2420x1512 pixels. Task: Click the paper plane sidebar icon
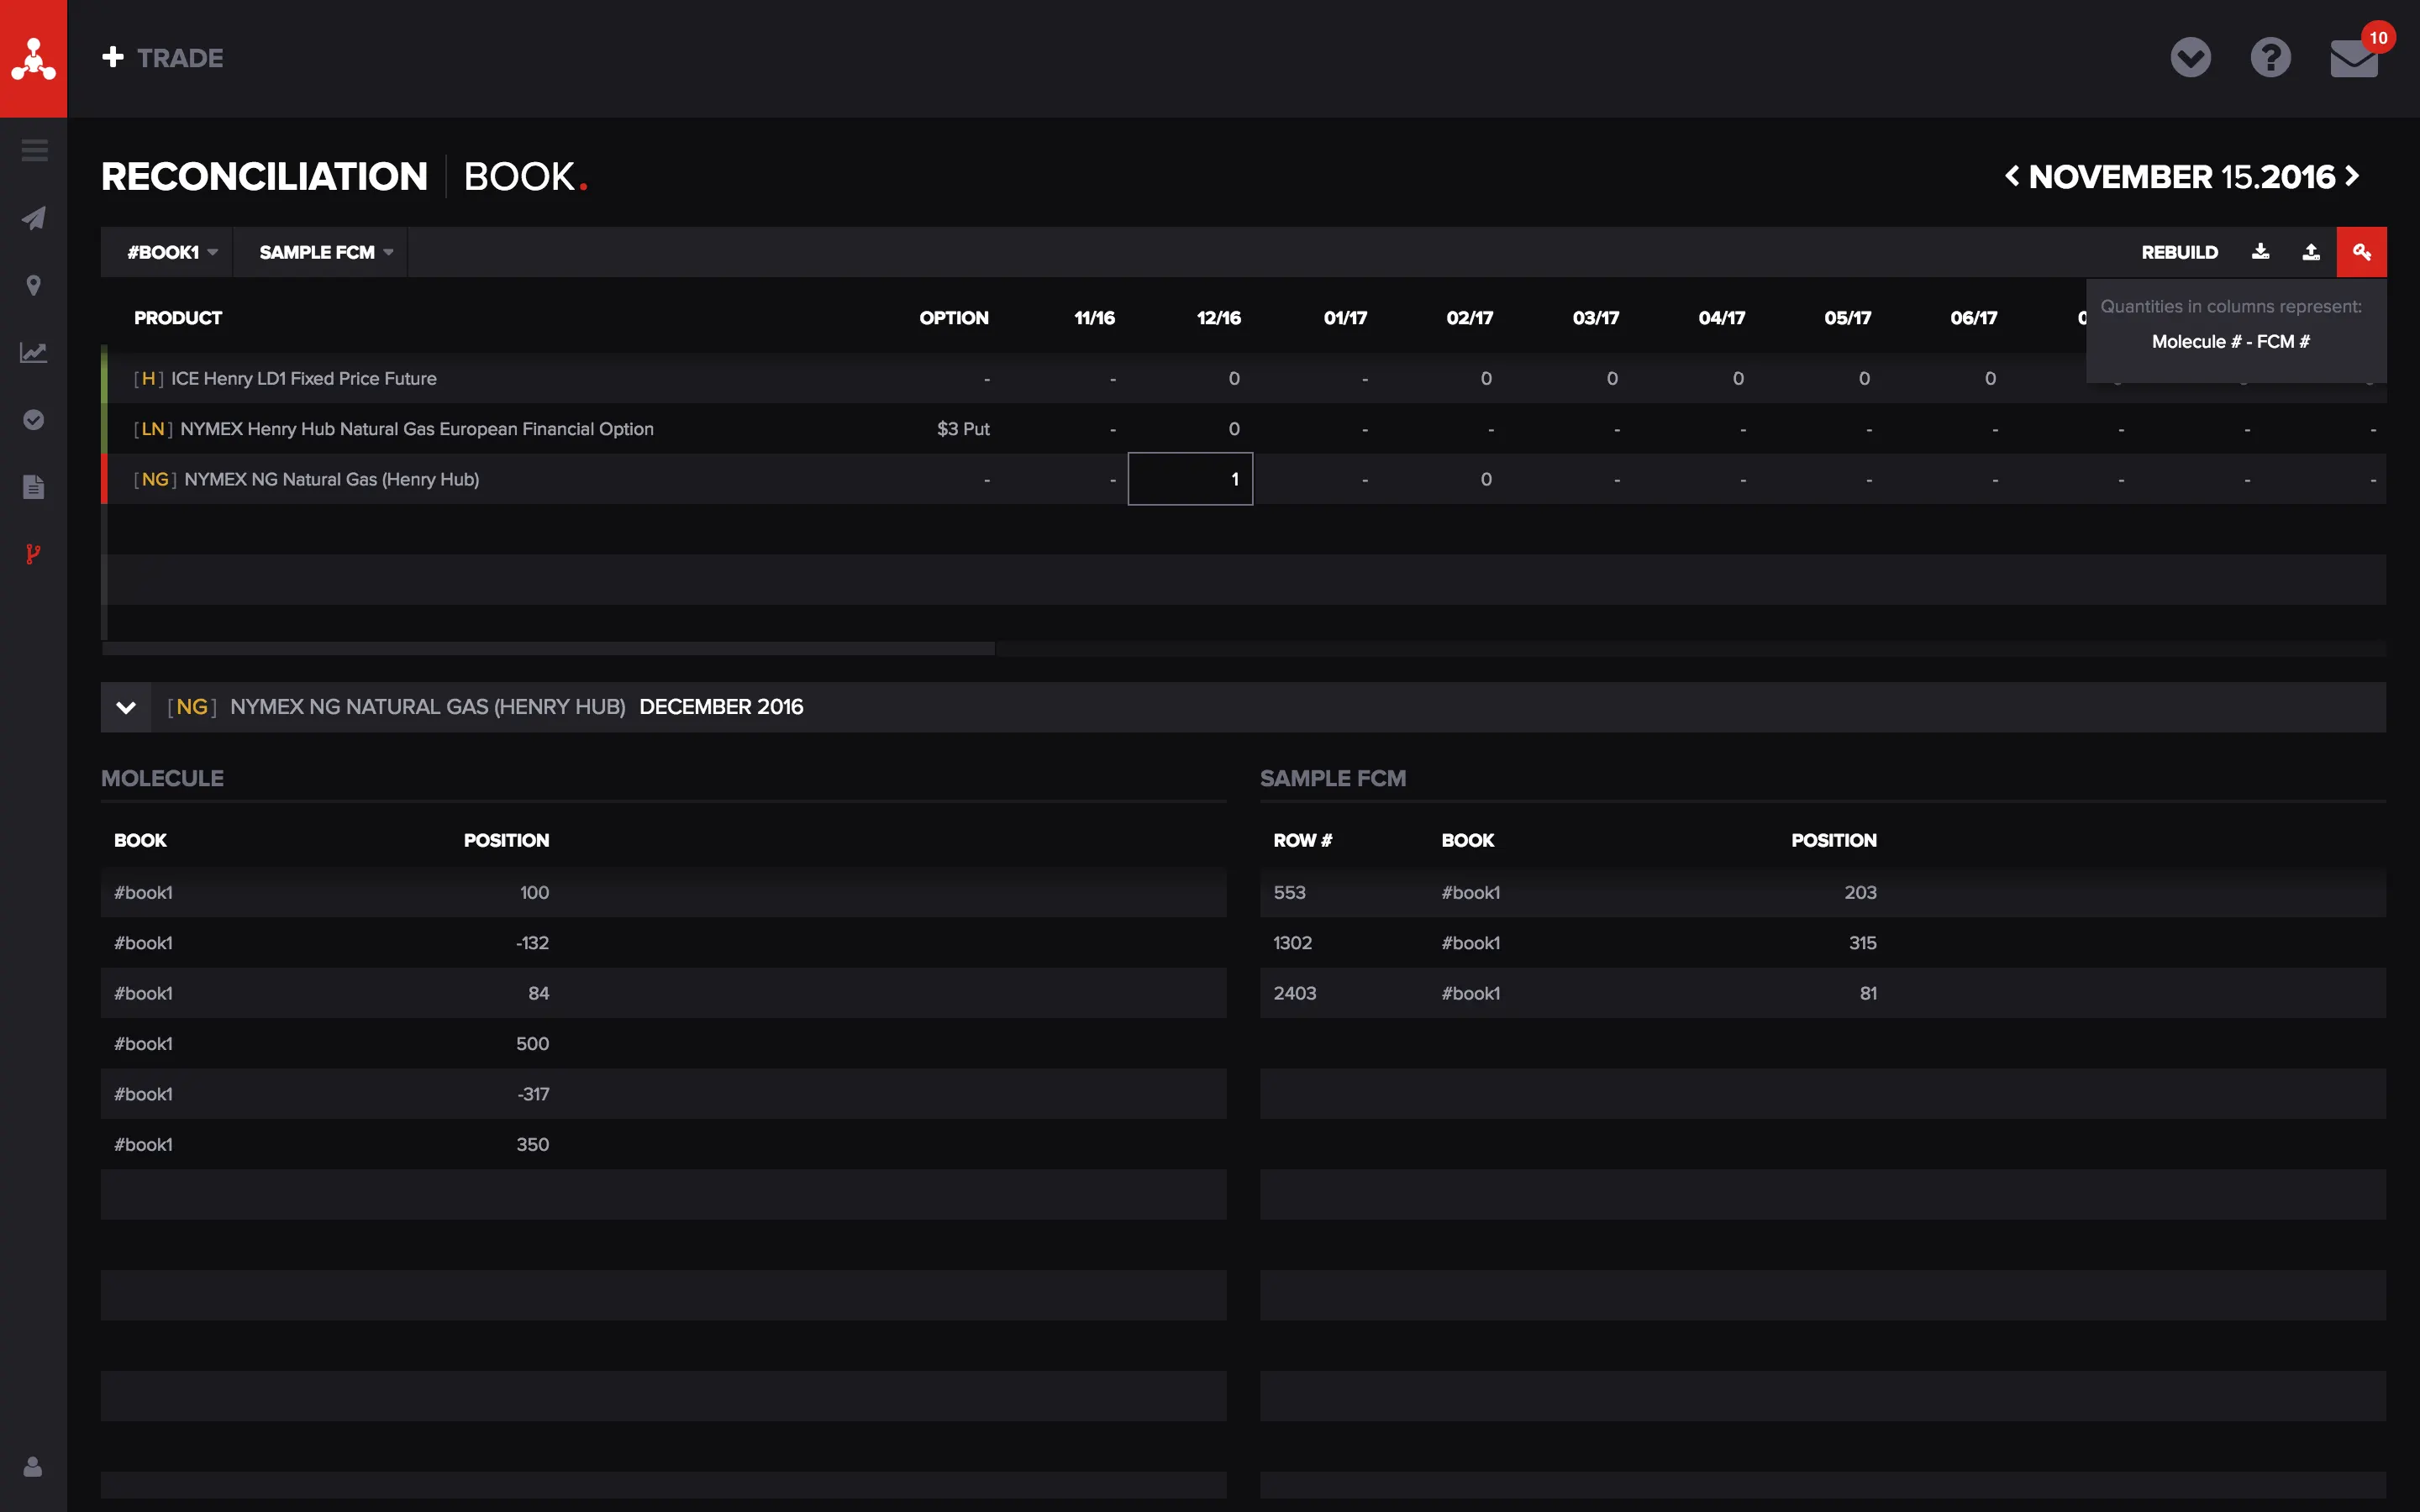tap(34, 218)
